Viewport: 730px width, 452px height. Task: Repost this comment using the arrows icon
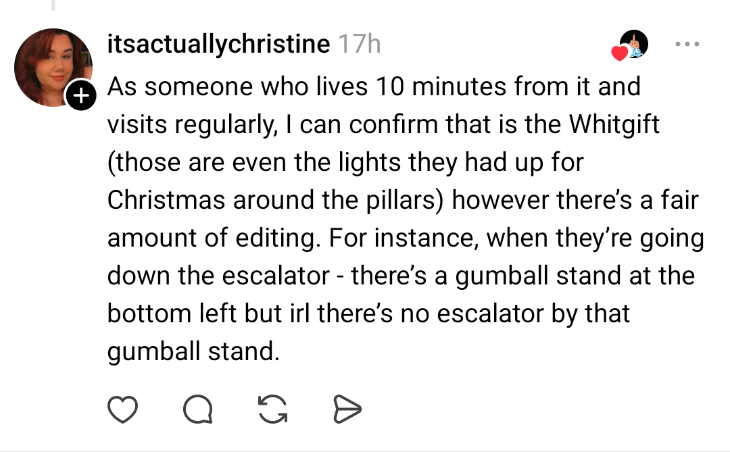pyautogui.click(x=271, y=408)
